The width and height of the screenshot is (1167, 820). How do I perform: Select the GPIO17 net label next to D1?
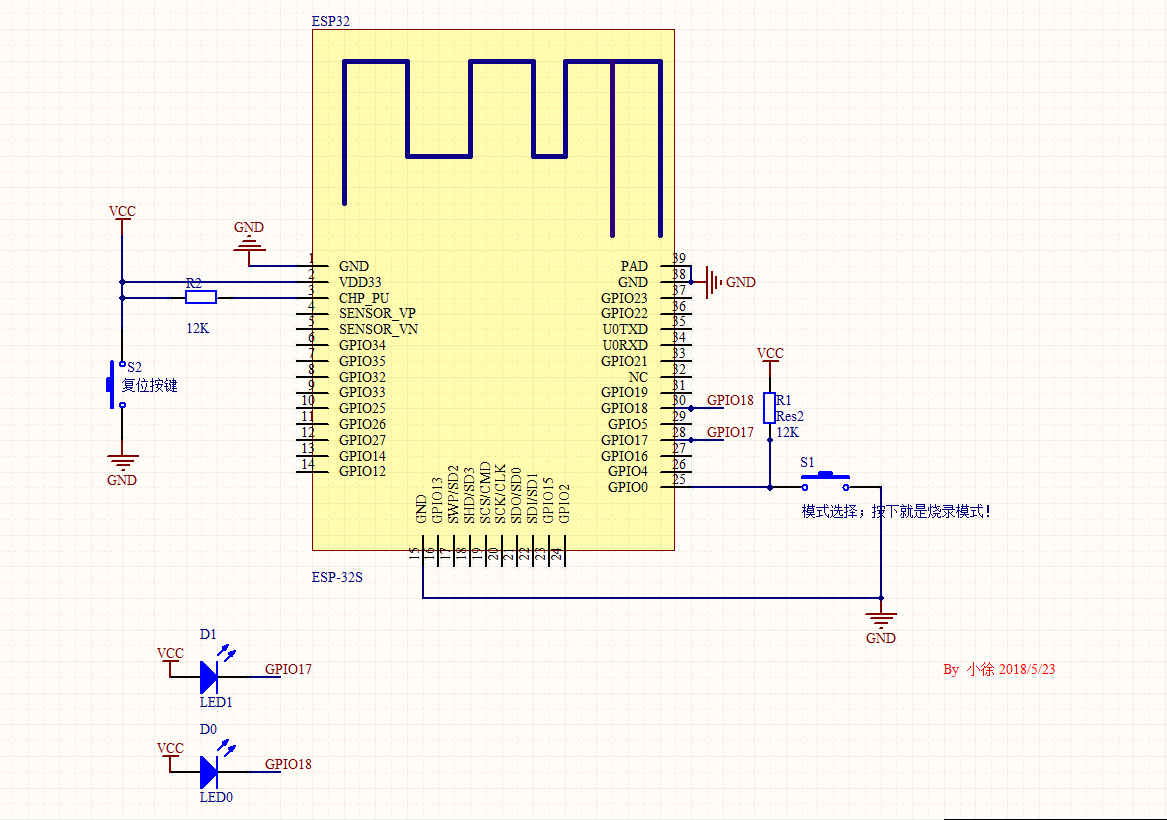(288, 669)
